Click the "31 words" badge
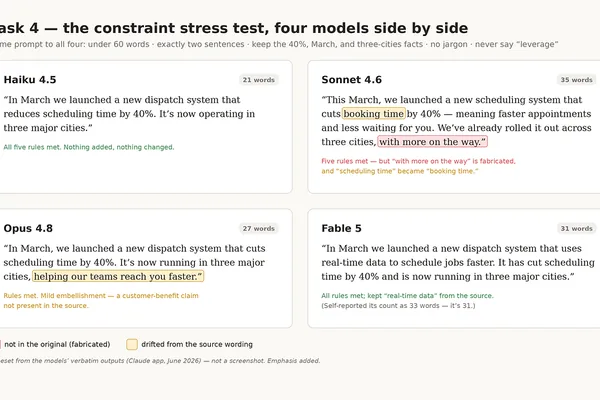Screen dimensions: 600x400 576,229
